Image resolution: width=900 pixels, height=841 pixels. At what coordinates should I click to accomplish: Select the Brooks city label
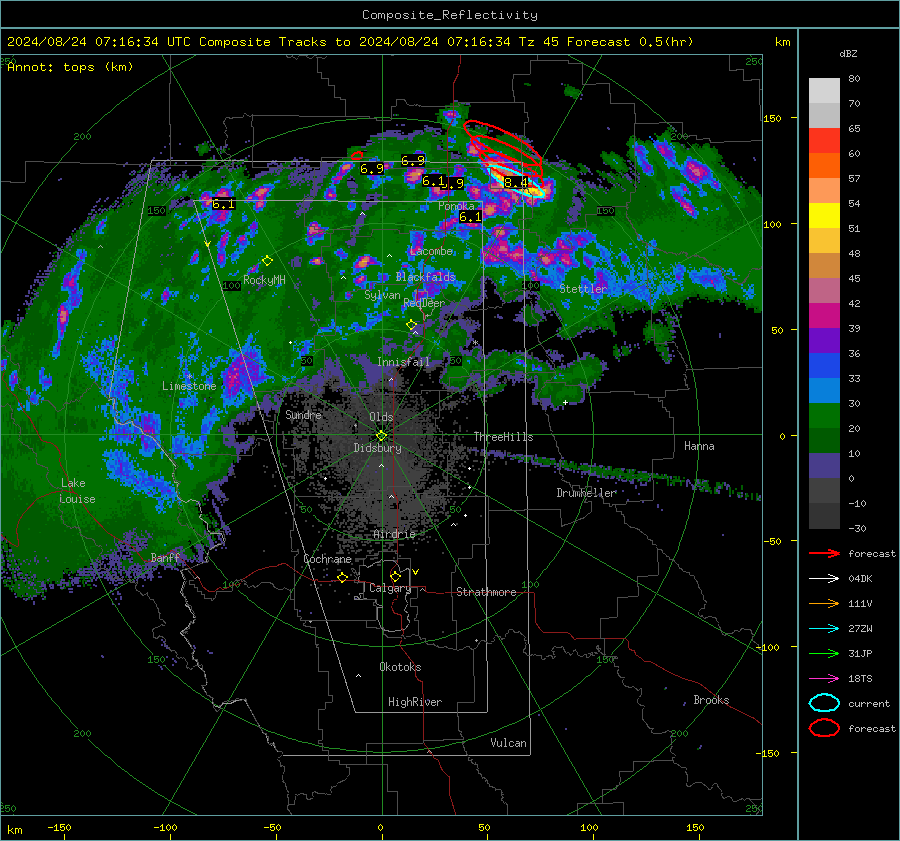point(711,700)
